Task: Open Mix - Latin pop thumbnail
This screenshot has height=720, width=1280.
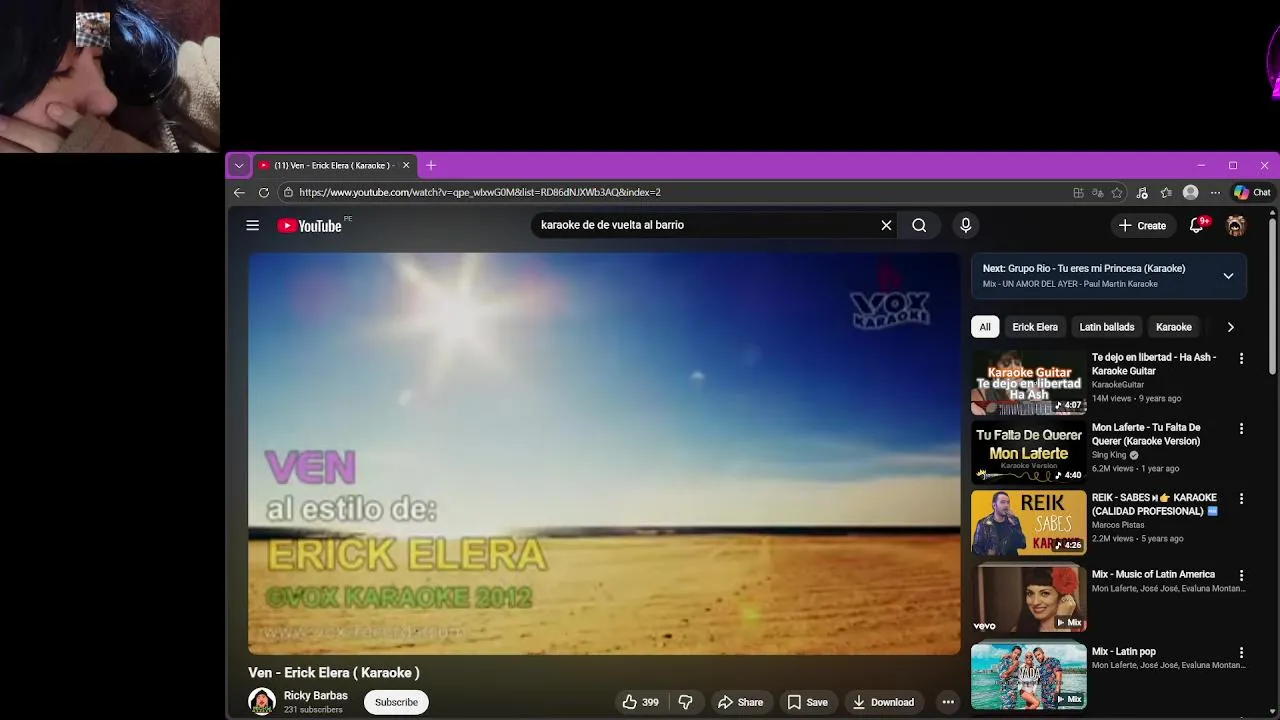Action: click(x=1028, y=675)
